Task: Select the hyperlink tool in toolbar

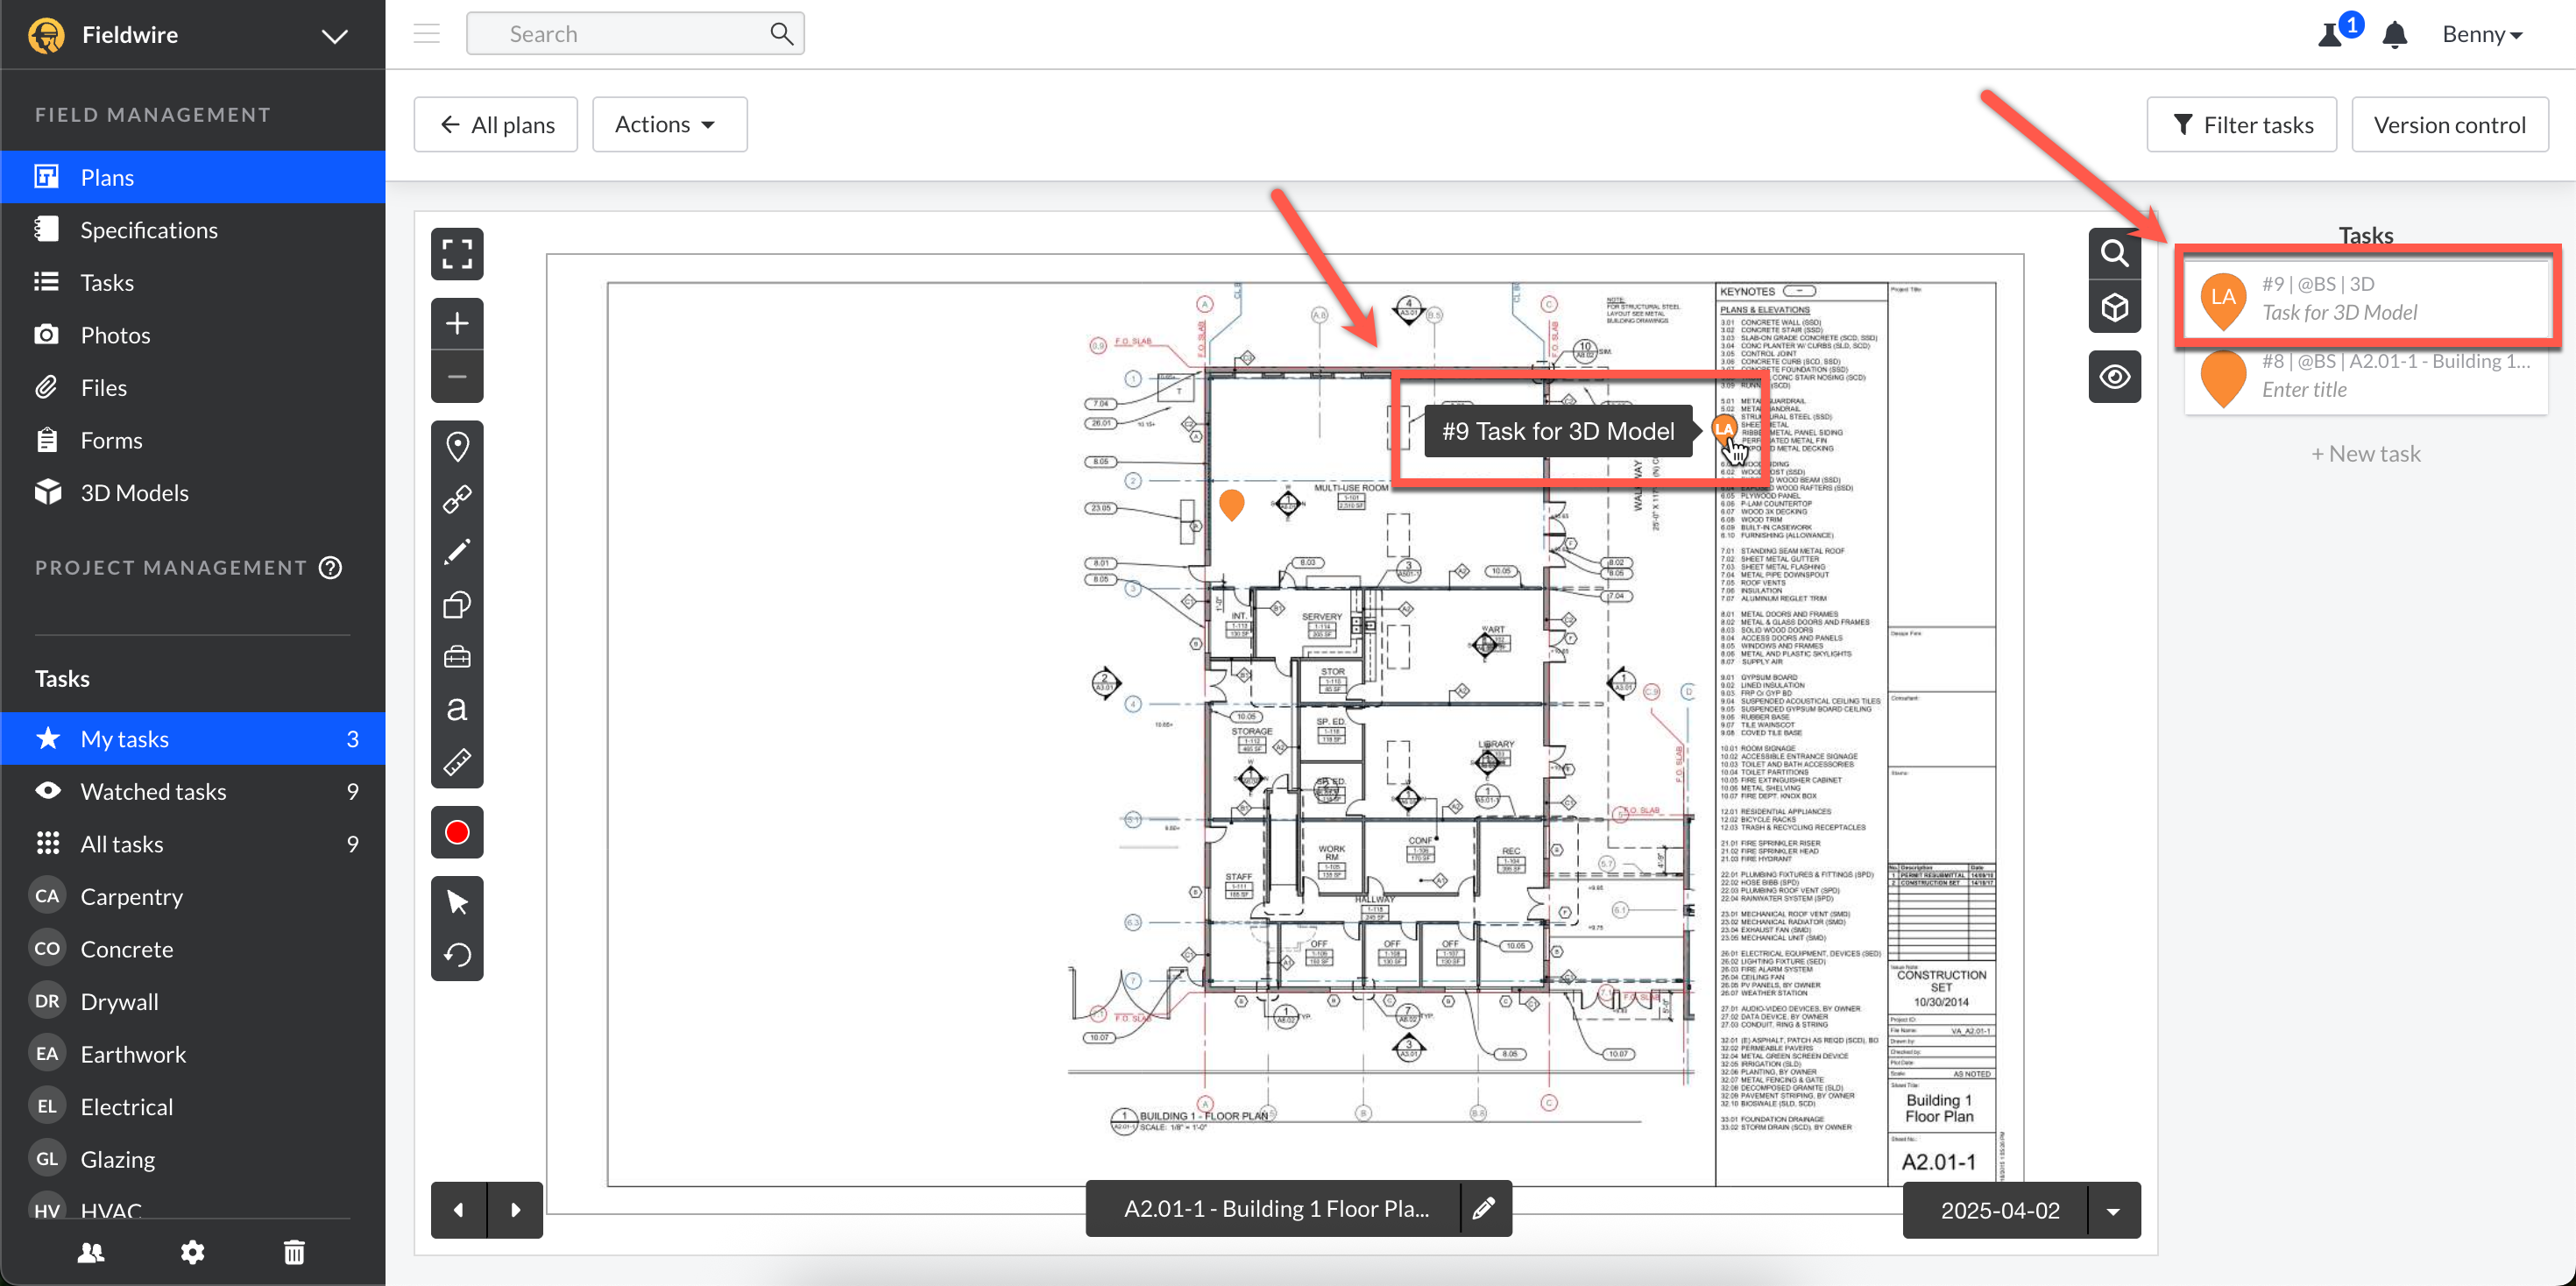Action: click(x=457, y=499)
